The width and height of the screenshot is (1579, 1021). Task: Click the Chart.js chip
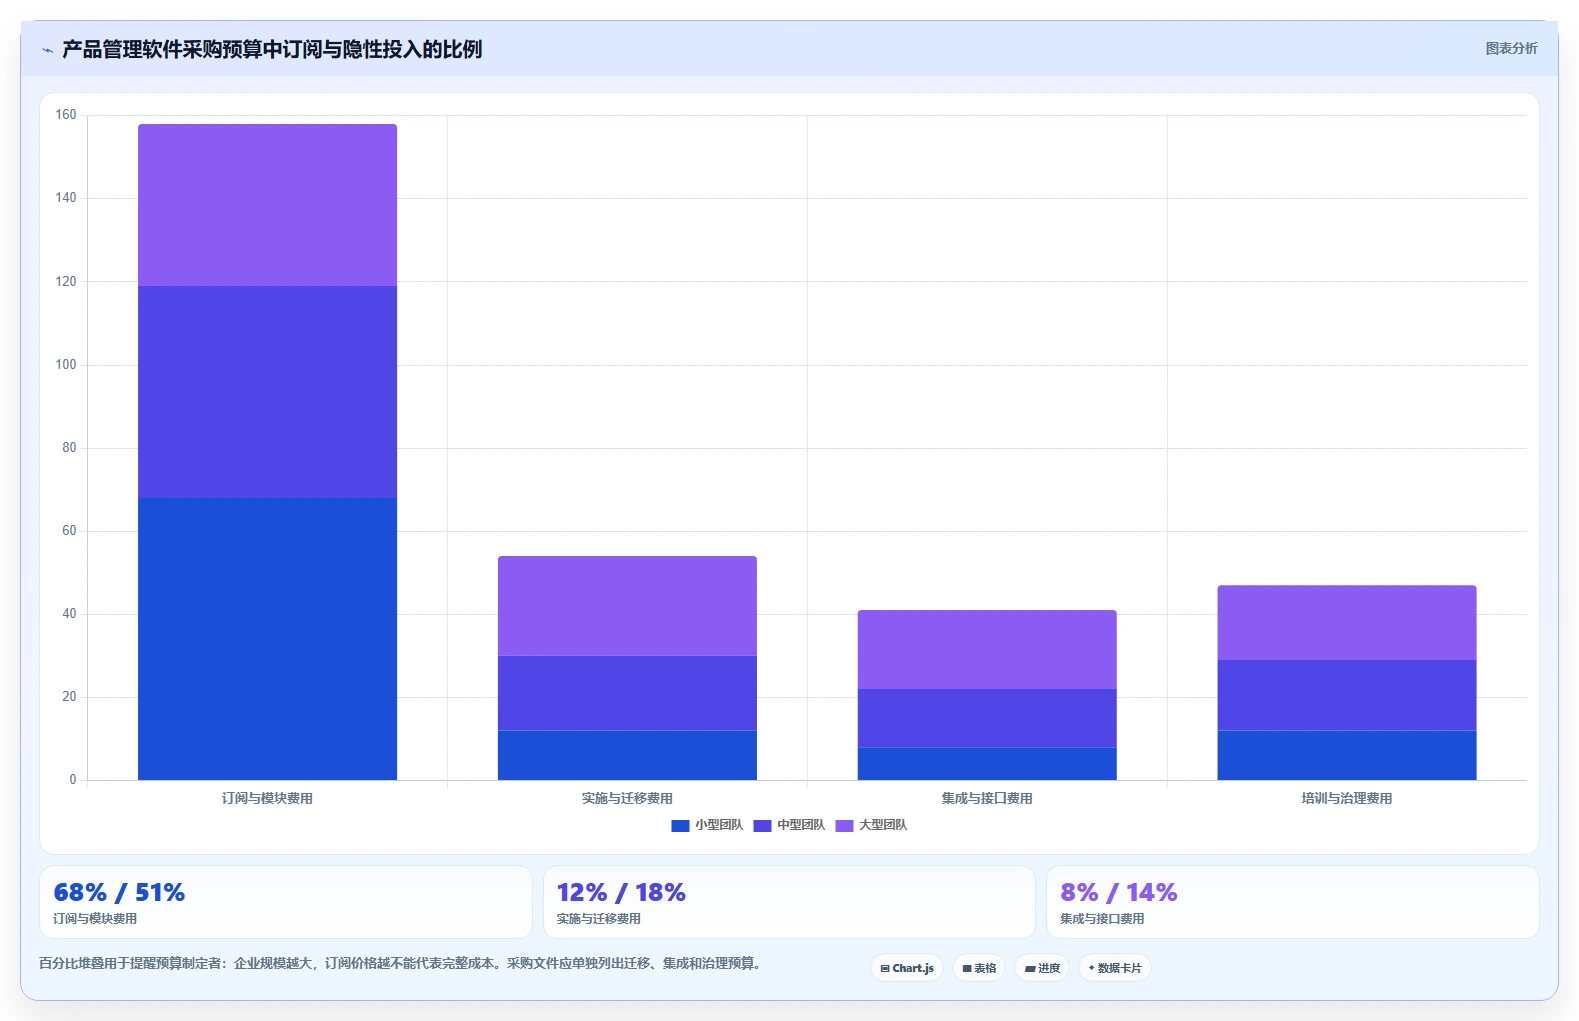(x=907, y=968)
